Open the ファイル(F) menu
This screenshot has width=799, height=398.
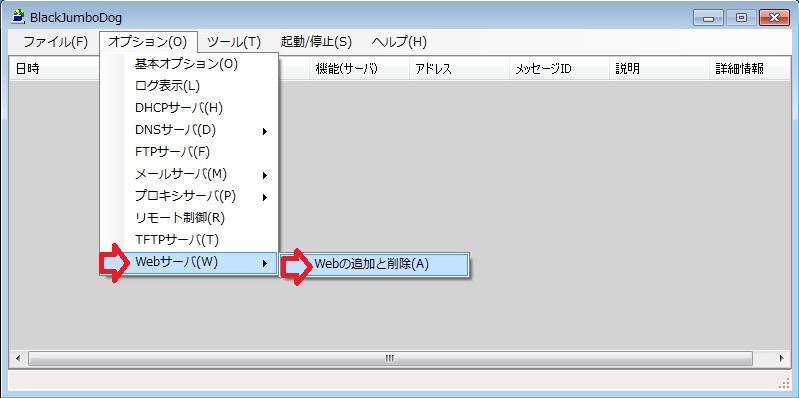(56, 42)
